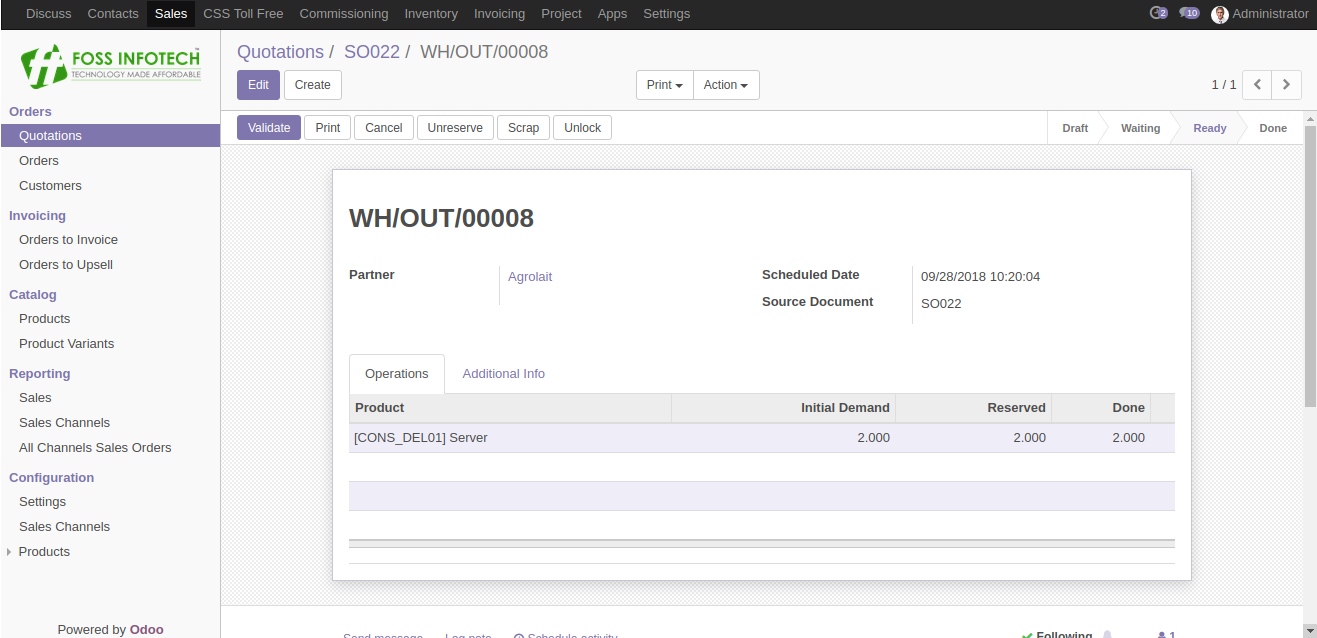1317x638 pixels.
Task: Click the Print button in the status bar
Action: tap(328, 128)
